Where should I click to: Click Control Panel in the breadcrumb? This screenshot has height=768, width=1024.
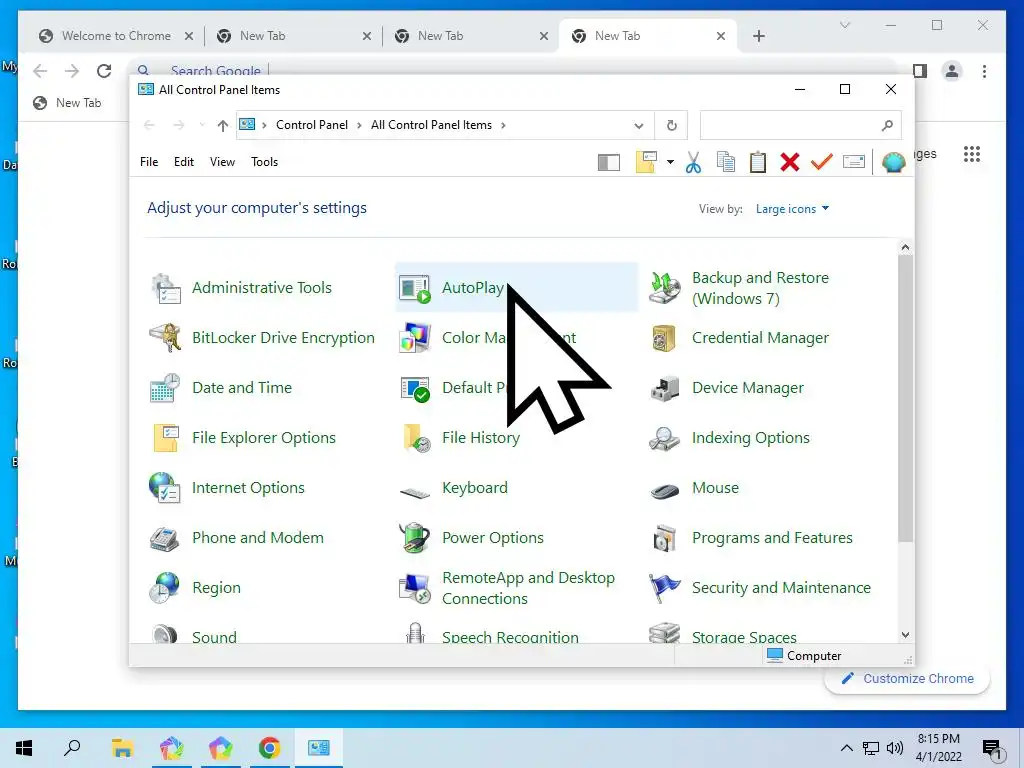pos(312,125)
